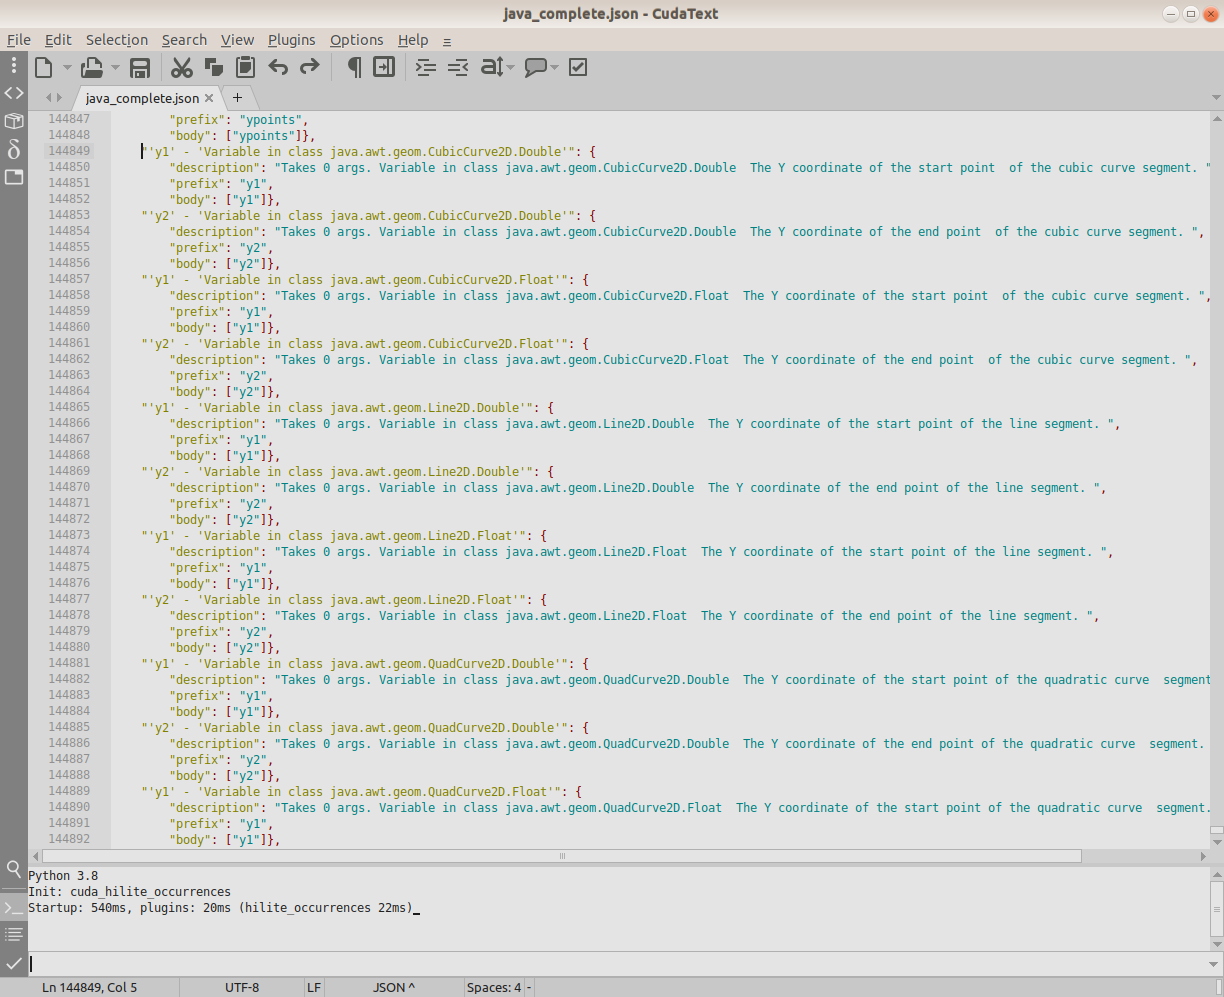Open the Options menu
This screenshot has height=997, width=1224.
click(x=356, y=40)
